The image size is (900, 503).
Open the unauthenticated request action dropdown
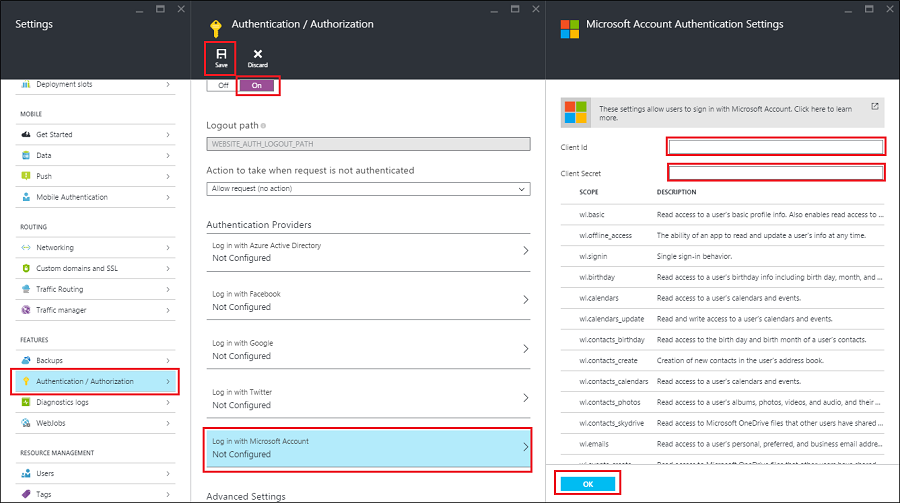pos(368,189)
